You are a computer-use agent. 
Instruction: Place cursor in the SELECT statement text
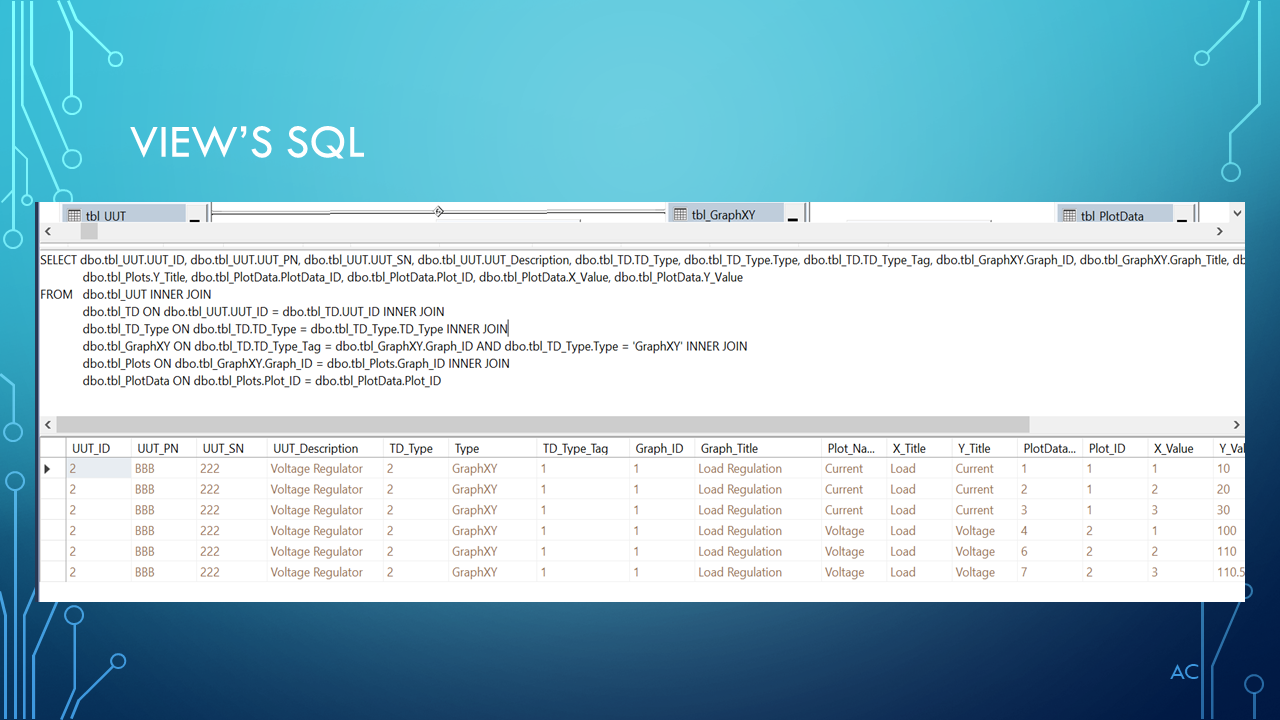(x=300, y=259)
